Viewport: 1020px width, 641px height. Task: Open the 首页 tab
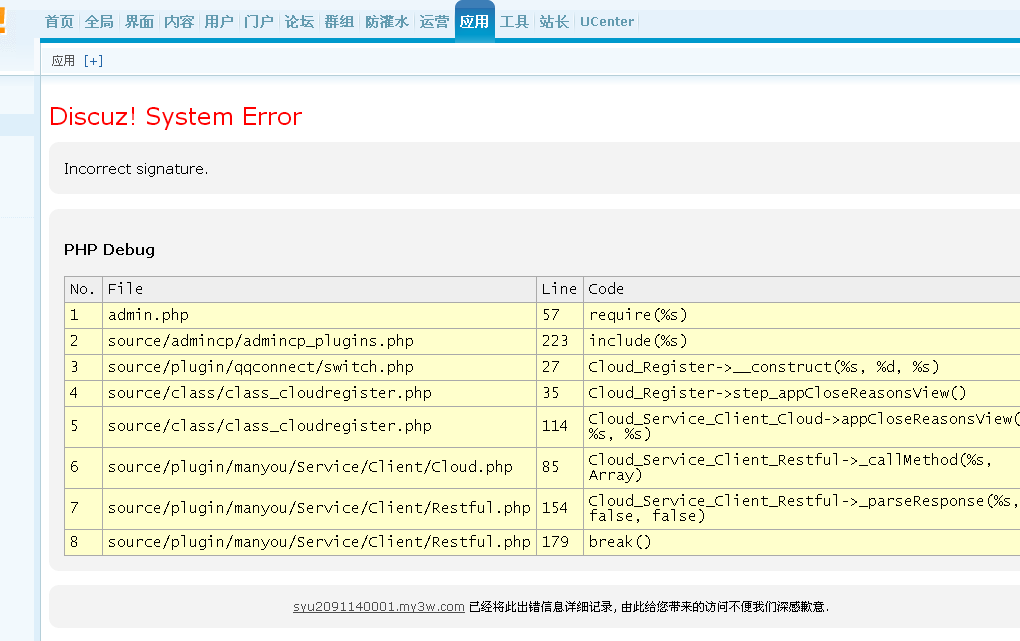coord(59,21)
